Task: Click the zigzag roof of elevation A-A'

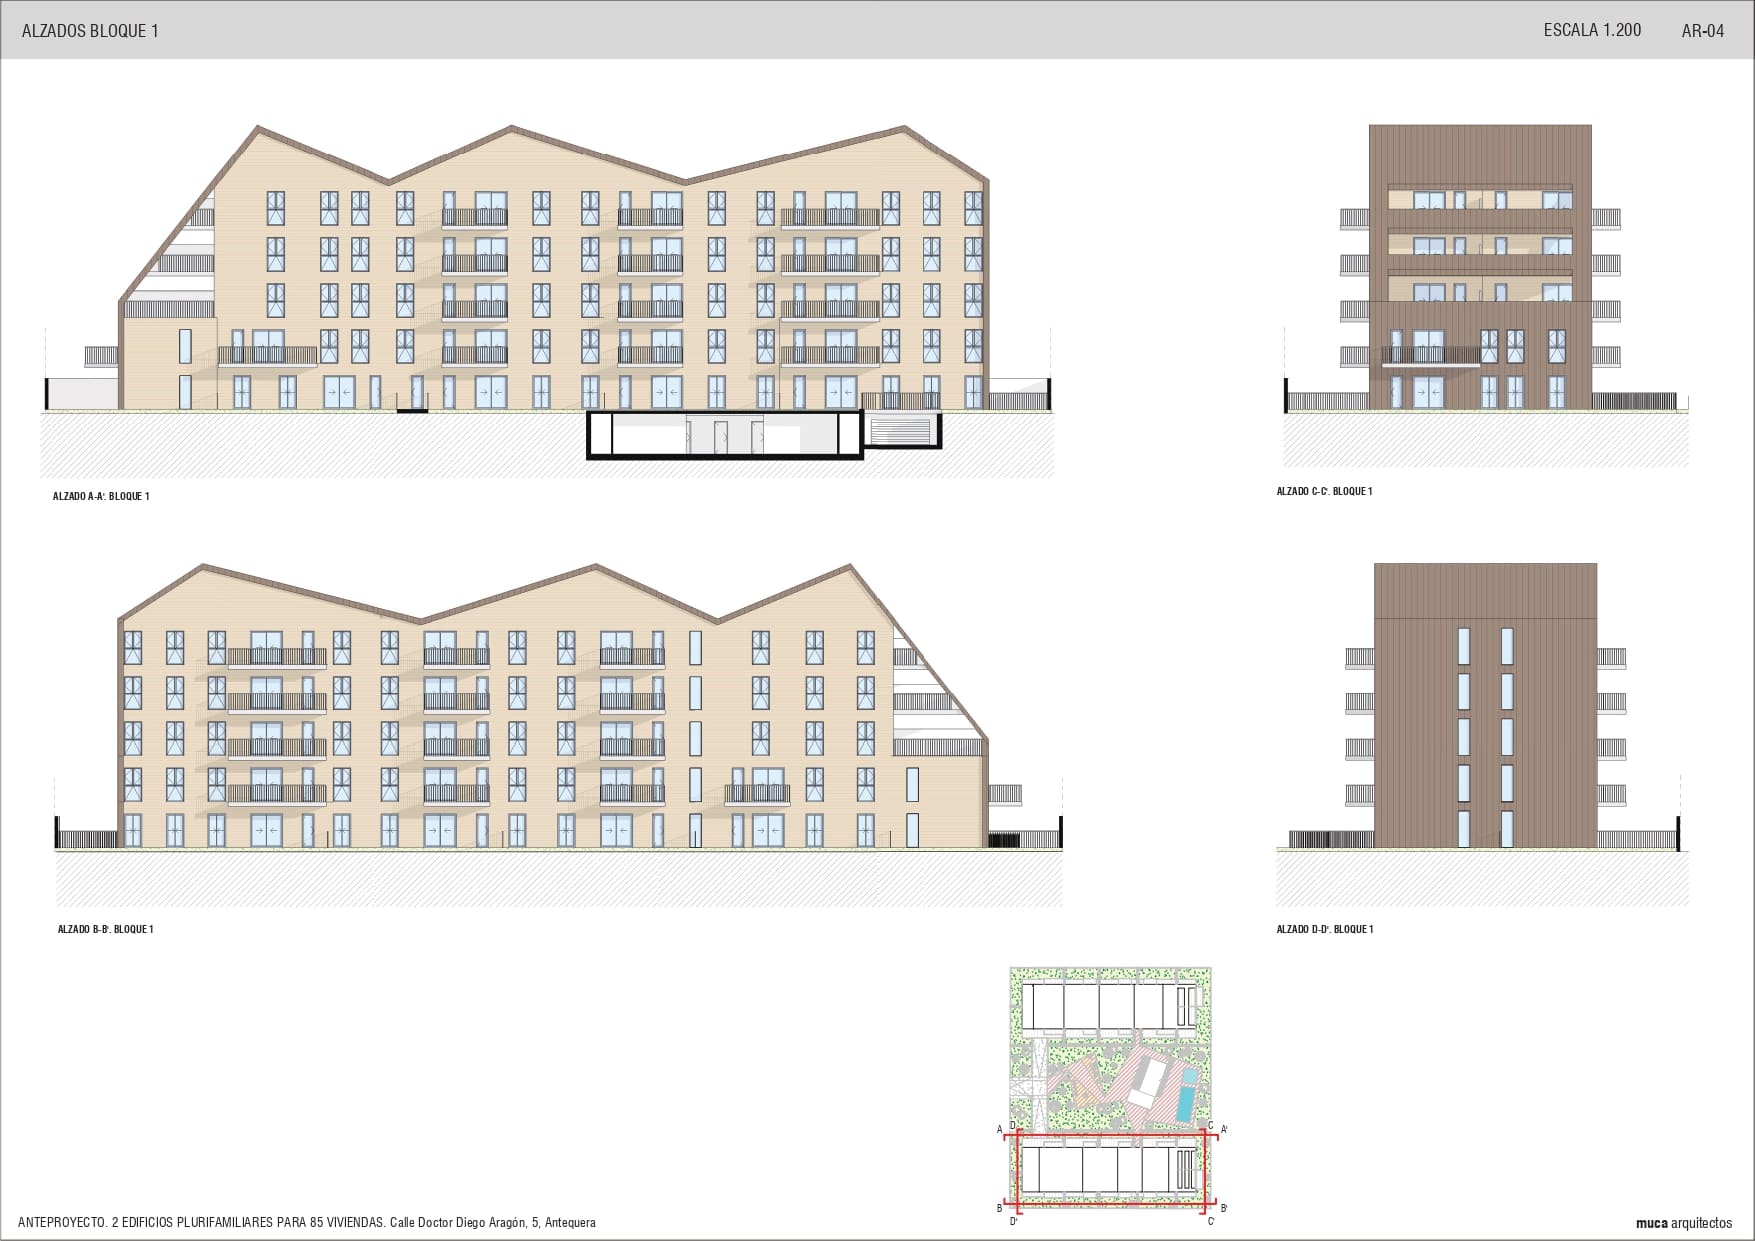Action: tap(512, 129)
